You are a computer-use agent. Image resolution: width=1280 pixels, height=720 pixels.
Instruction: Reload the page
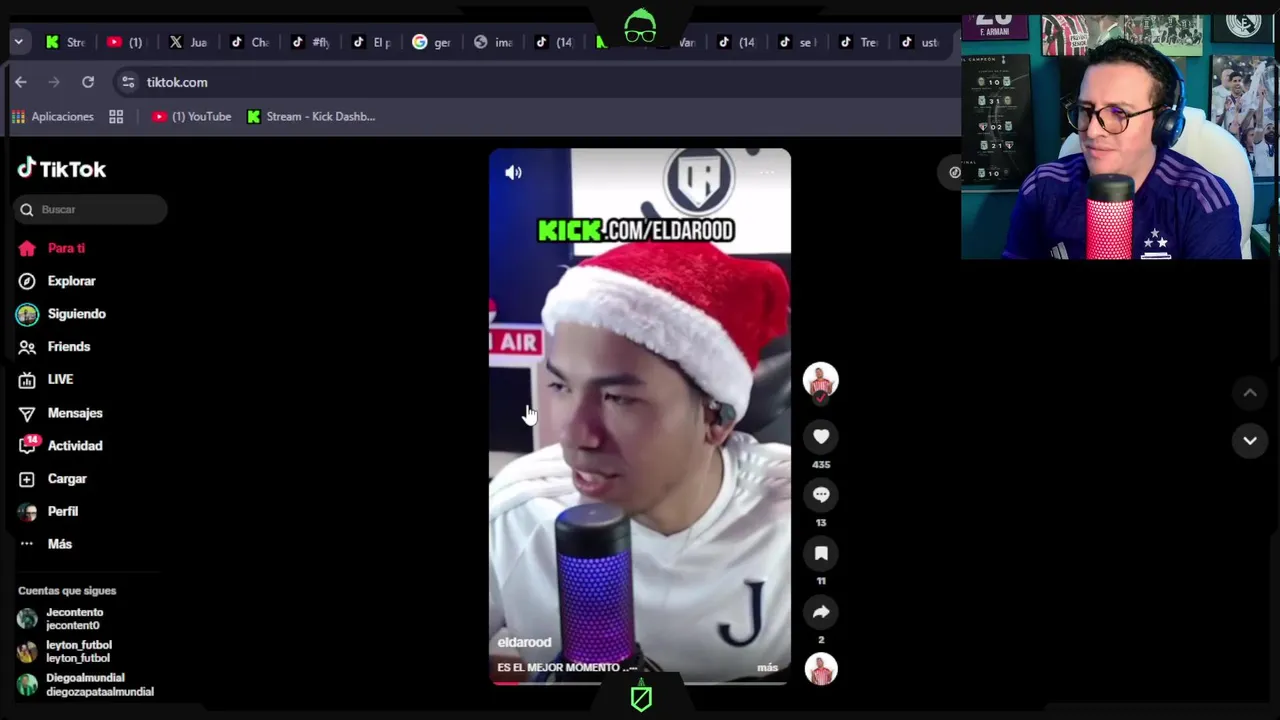88,82
